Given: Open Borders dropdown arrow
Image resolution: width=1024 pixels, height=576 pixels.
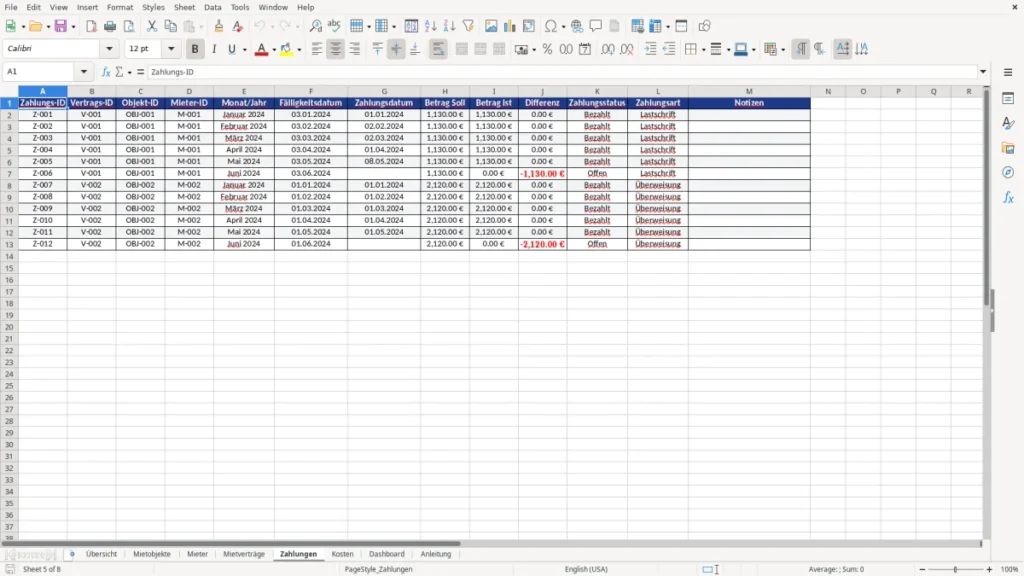Looking at the screenshot, I should (703, 50).
